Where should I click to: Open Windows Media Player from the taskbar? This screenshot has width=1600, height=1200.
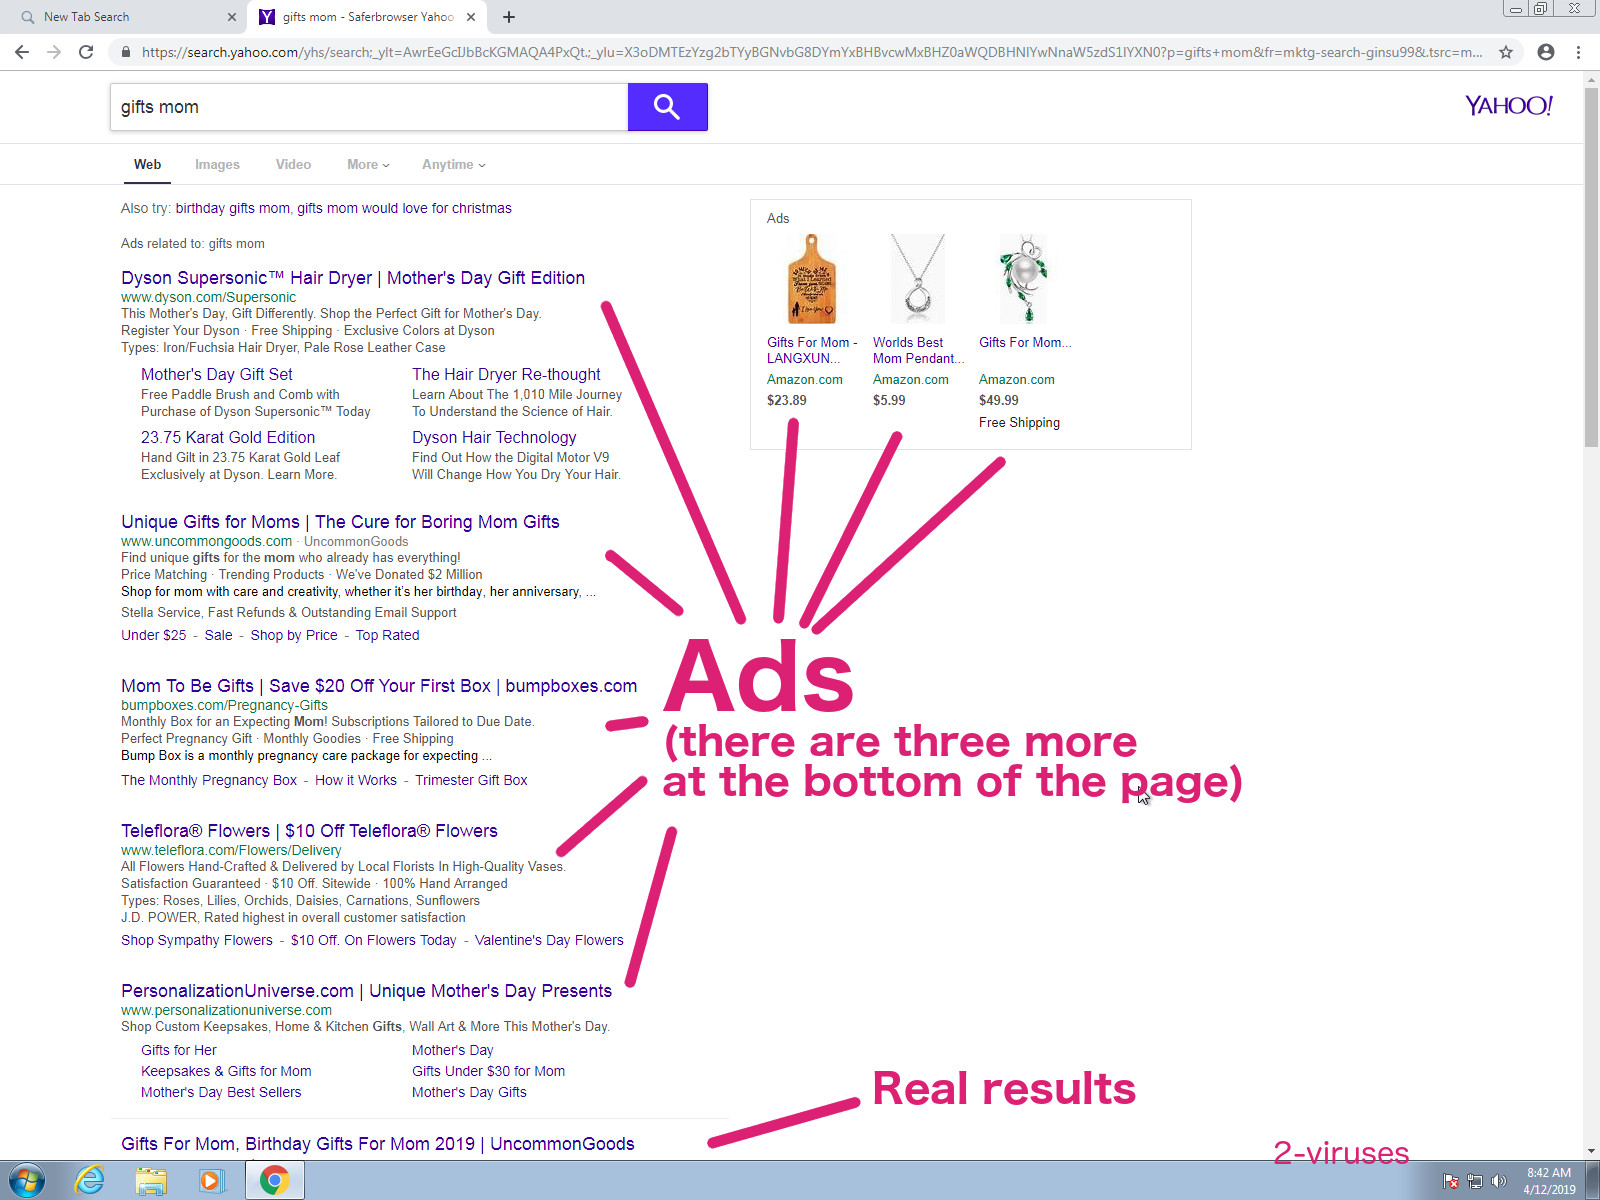[x=210, y=1180]
